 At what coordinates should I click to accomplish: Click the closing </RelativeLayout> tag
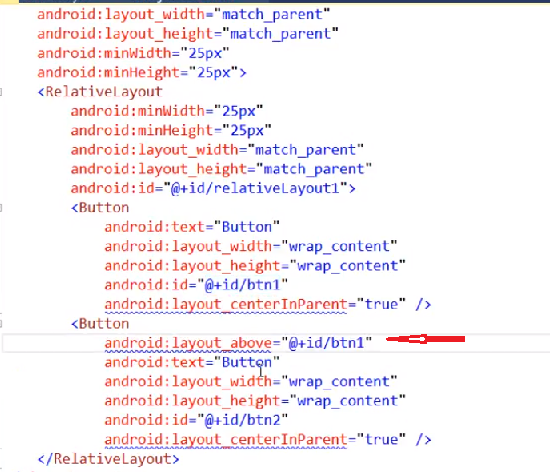(108, 459)
